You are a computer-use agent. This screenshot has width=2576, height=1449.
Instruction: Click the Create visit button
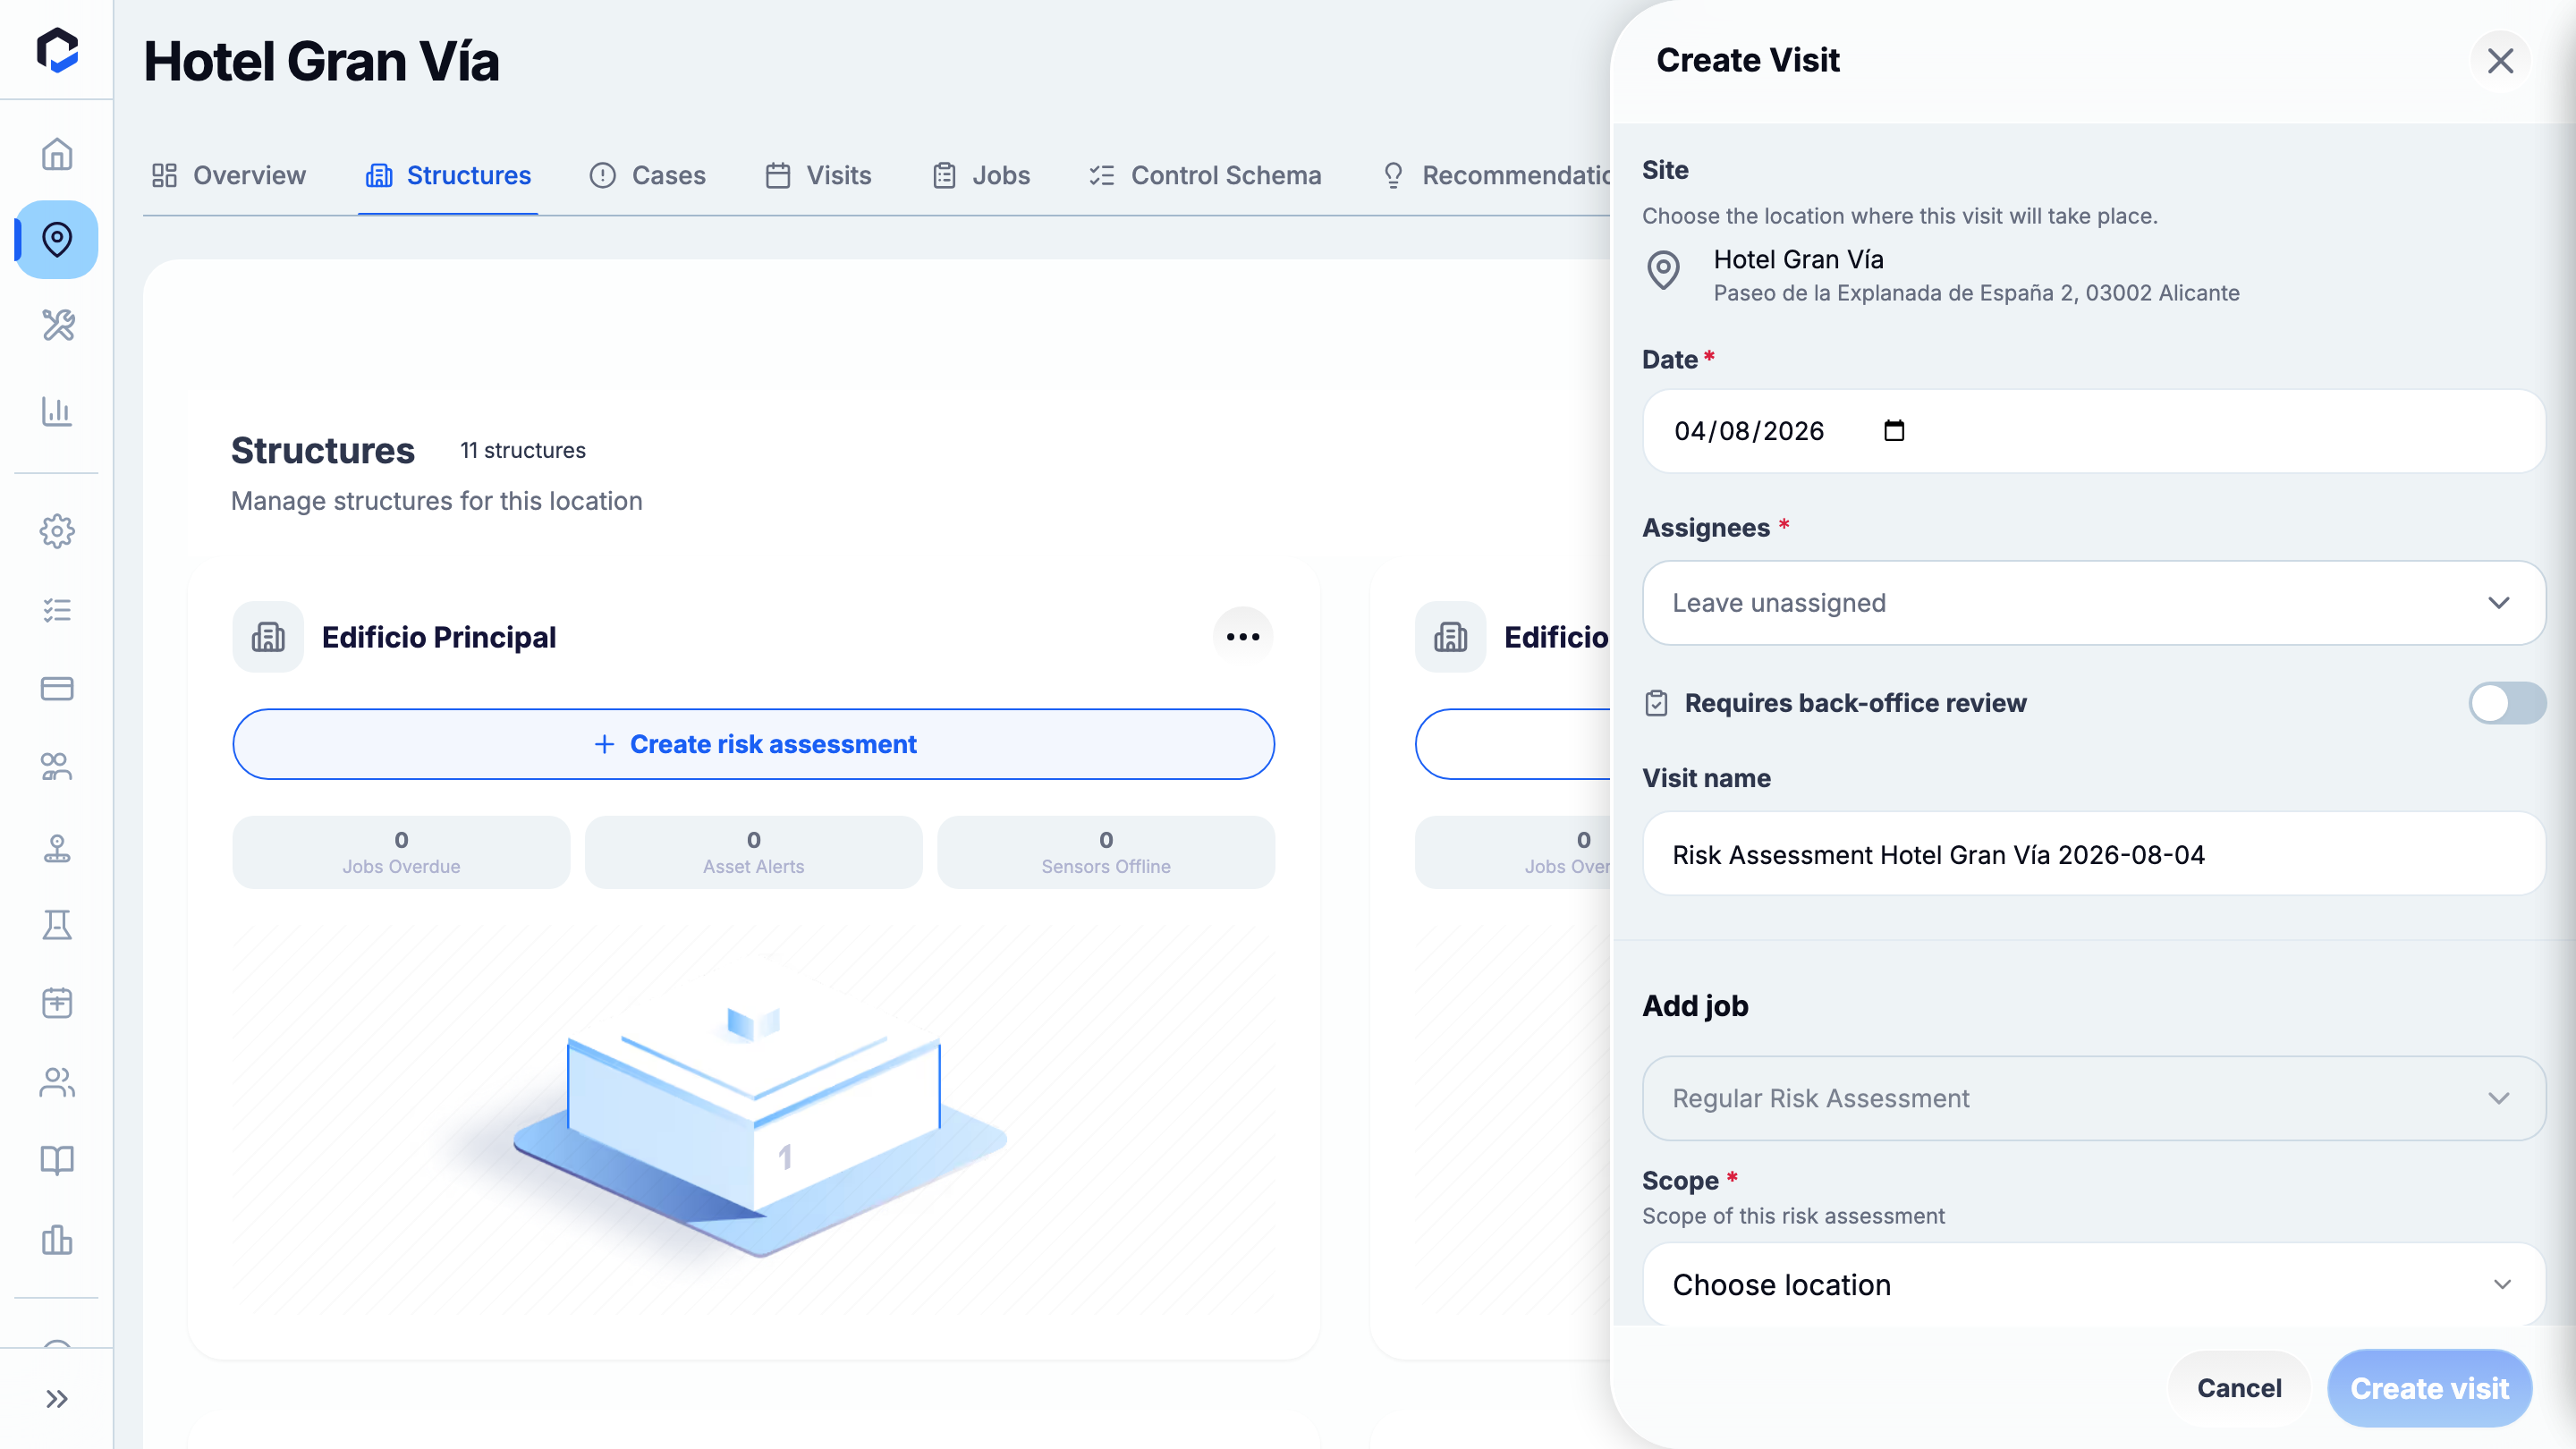click(2429, 1388)
